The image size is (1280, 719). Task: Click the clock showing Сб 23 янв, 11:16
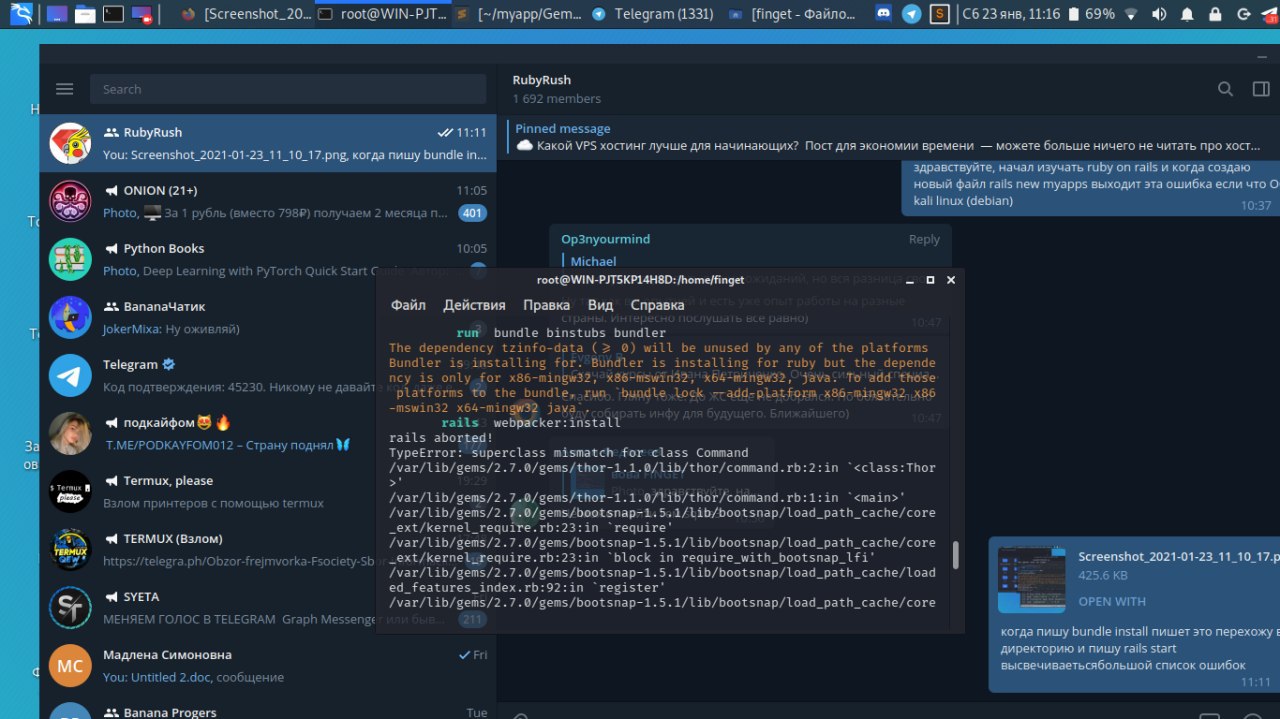1011,14
